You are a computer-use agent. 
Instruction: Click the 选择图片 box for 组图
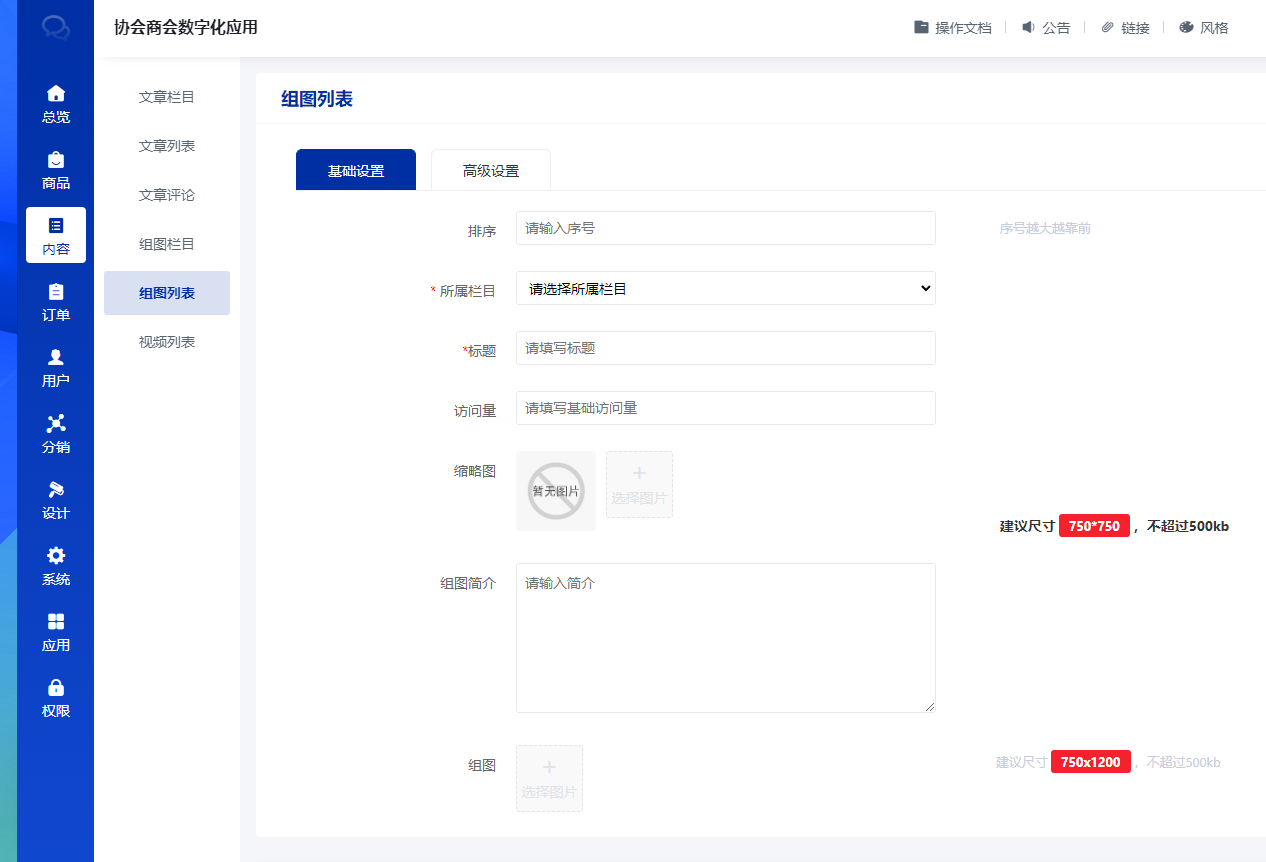pos(549,778)
